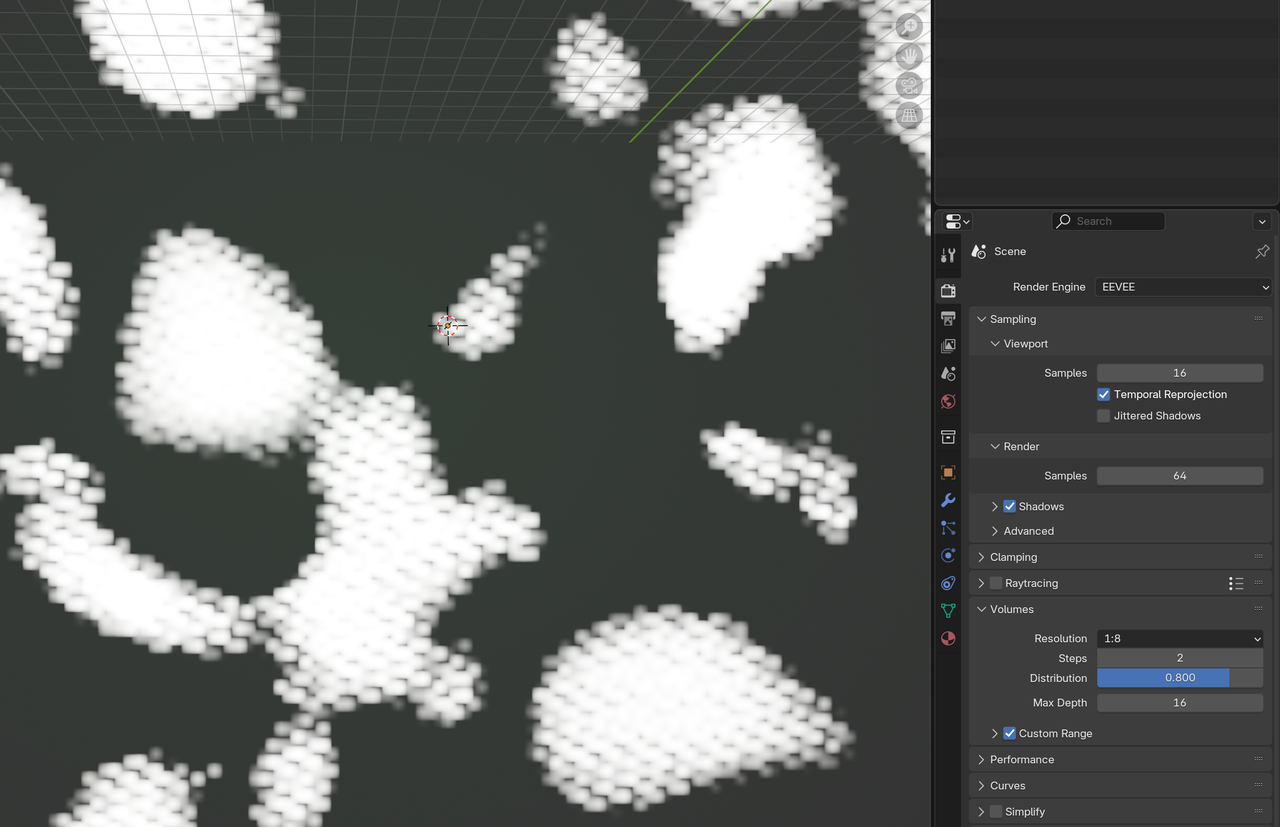The height and width of the screenshot is (827, 1280).
Task: Toggle camera view in the viewport
Action: (908, 85)
